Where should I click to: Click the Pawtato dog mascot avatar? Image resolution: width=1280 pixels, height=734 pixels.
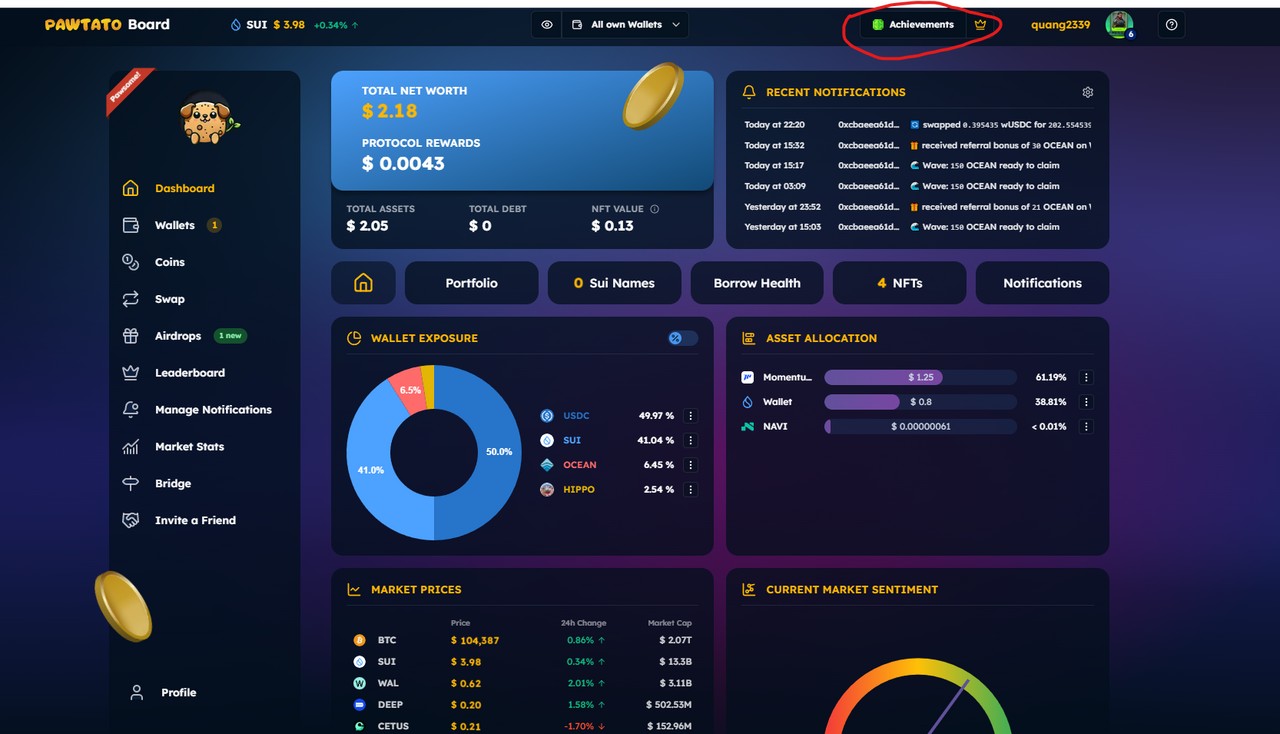[x=208, y=119]
